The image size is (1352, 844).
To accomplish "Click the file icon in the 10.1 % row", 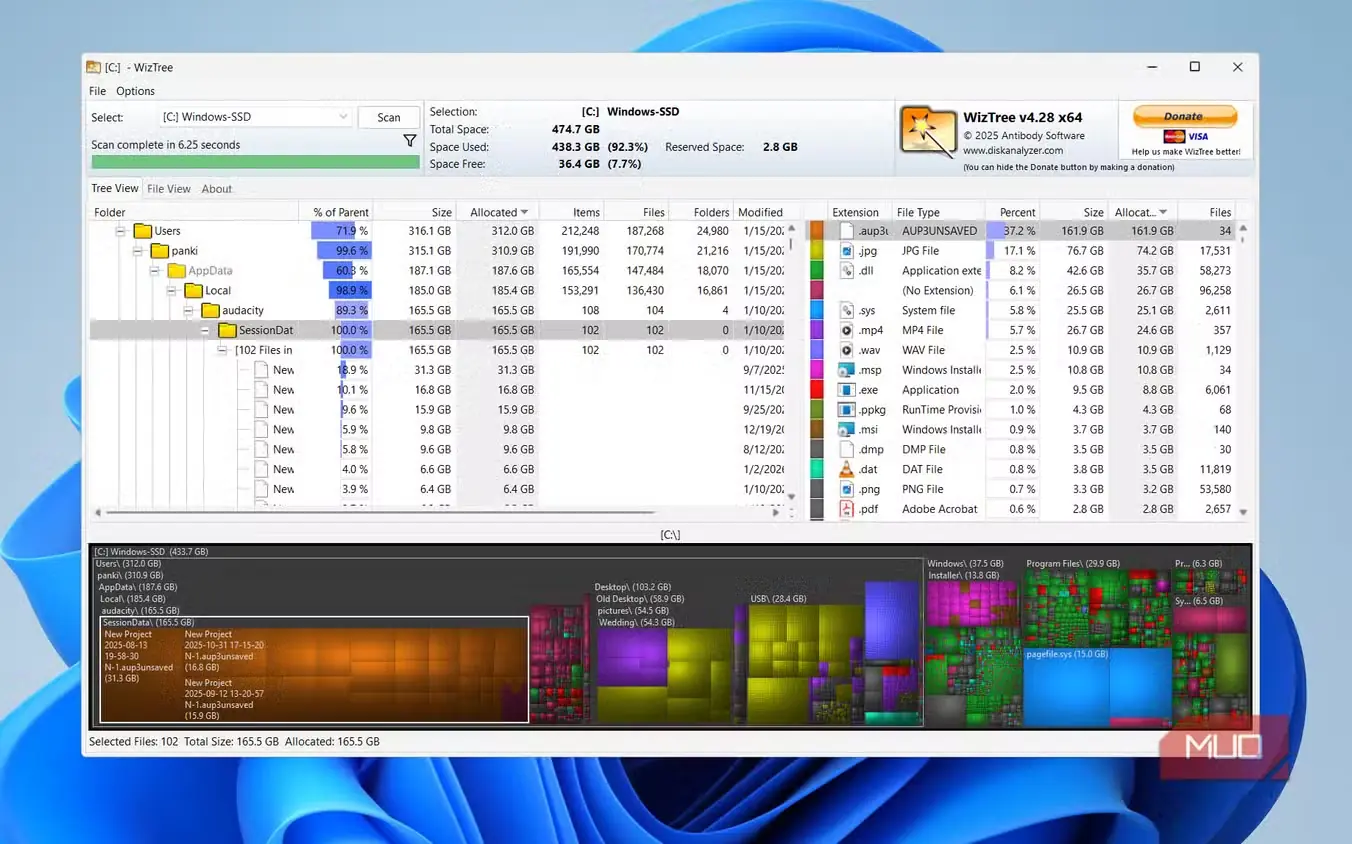I will coord(261,390).
